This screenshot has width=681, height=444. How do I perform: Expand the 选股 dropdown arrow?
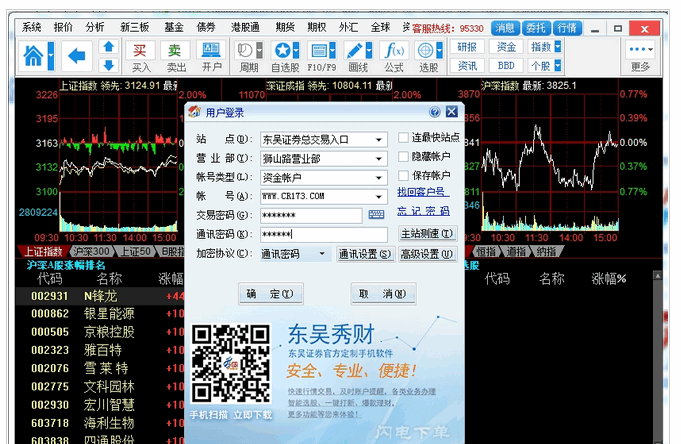point(439,51)
